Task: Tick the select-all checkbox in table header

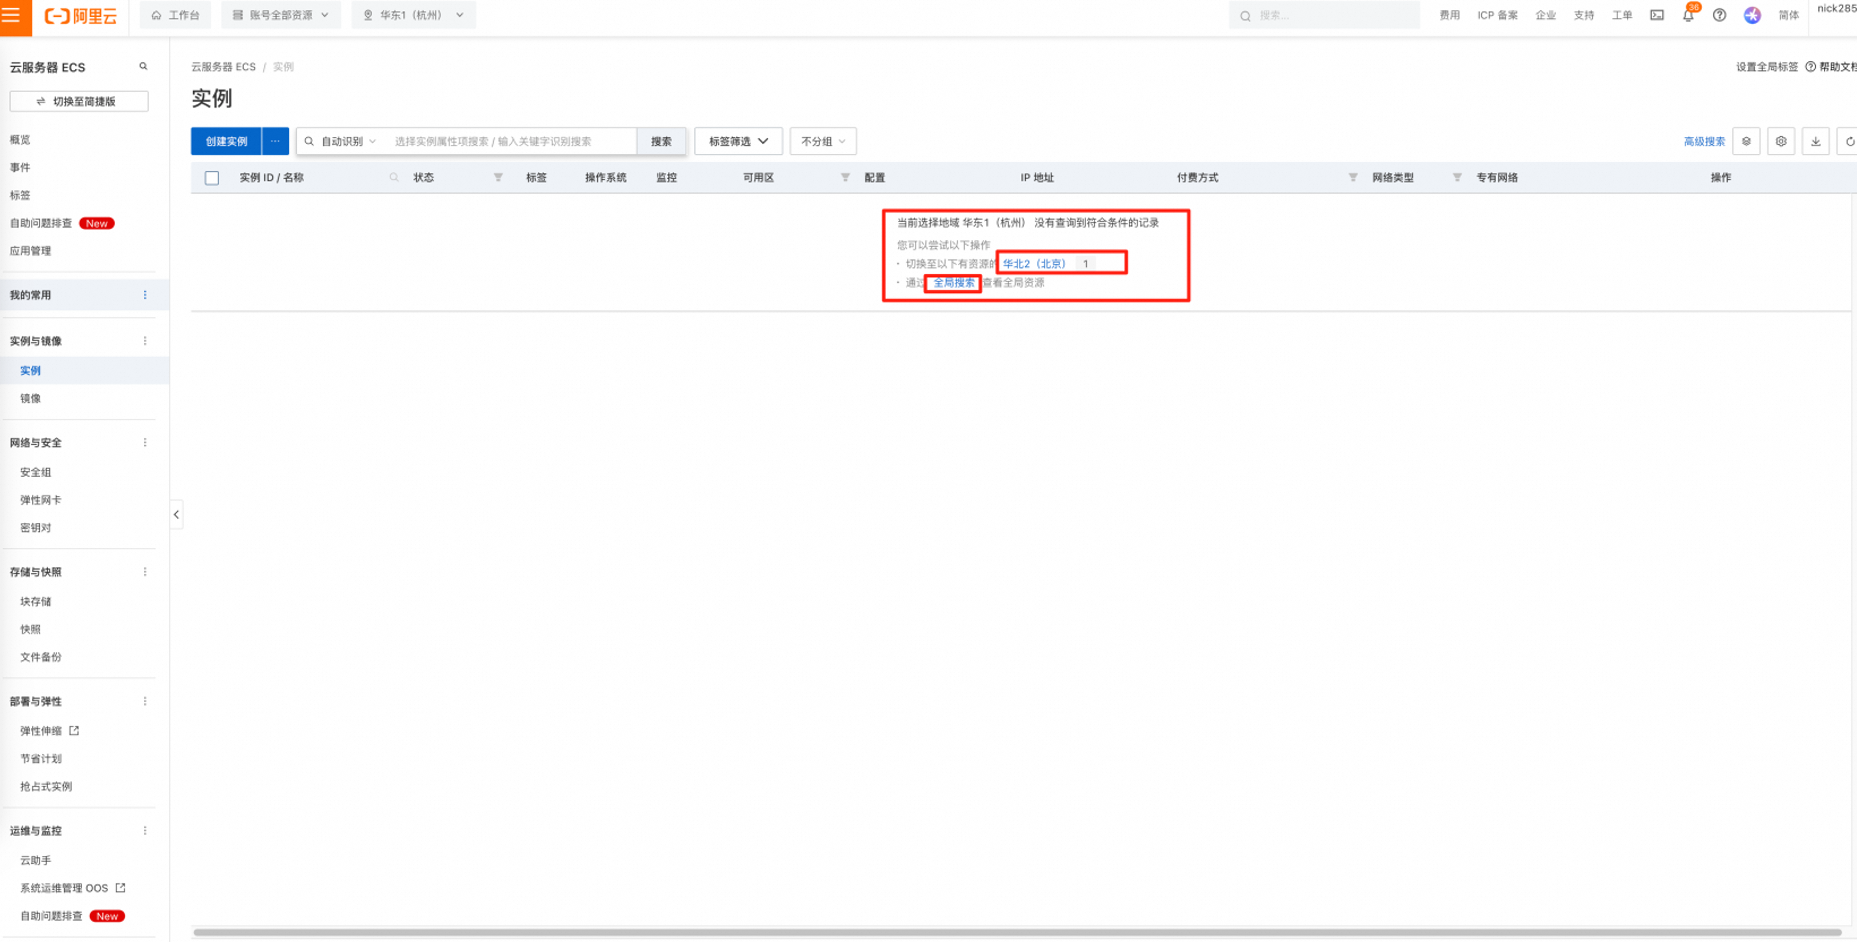Action: (212, 178)
